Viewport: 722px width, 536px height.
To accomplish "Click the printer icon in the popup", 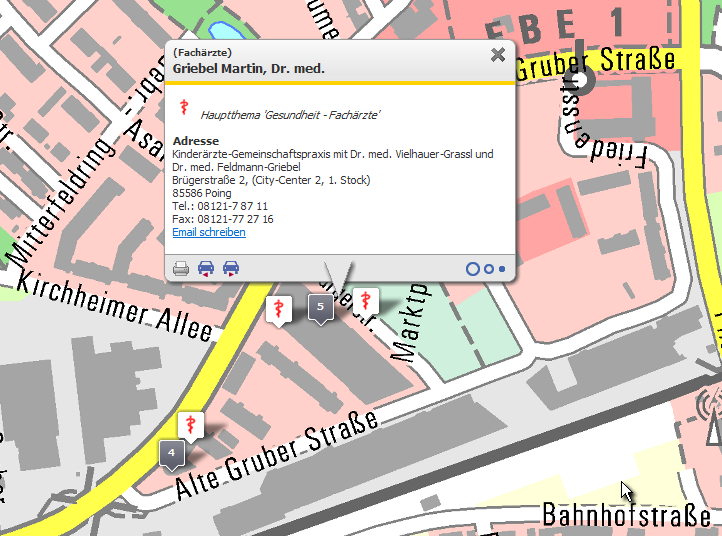I will (181, 268).
